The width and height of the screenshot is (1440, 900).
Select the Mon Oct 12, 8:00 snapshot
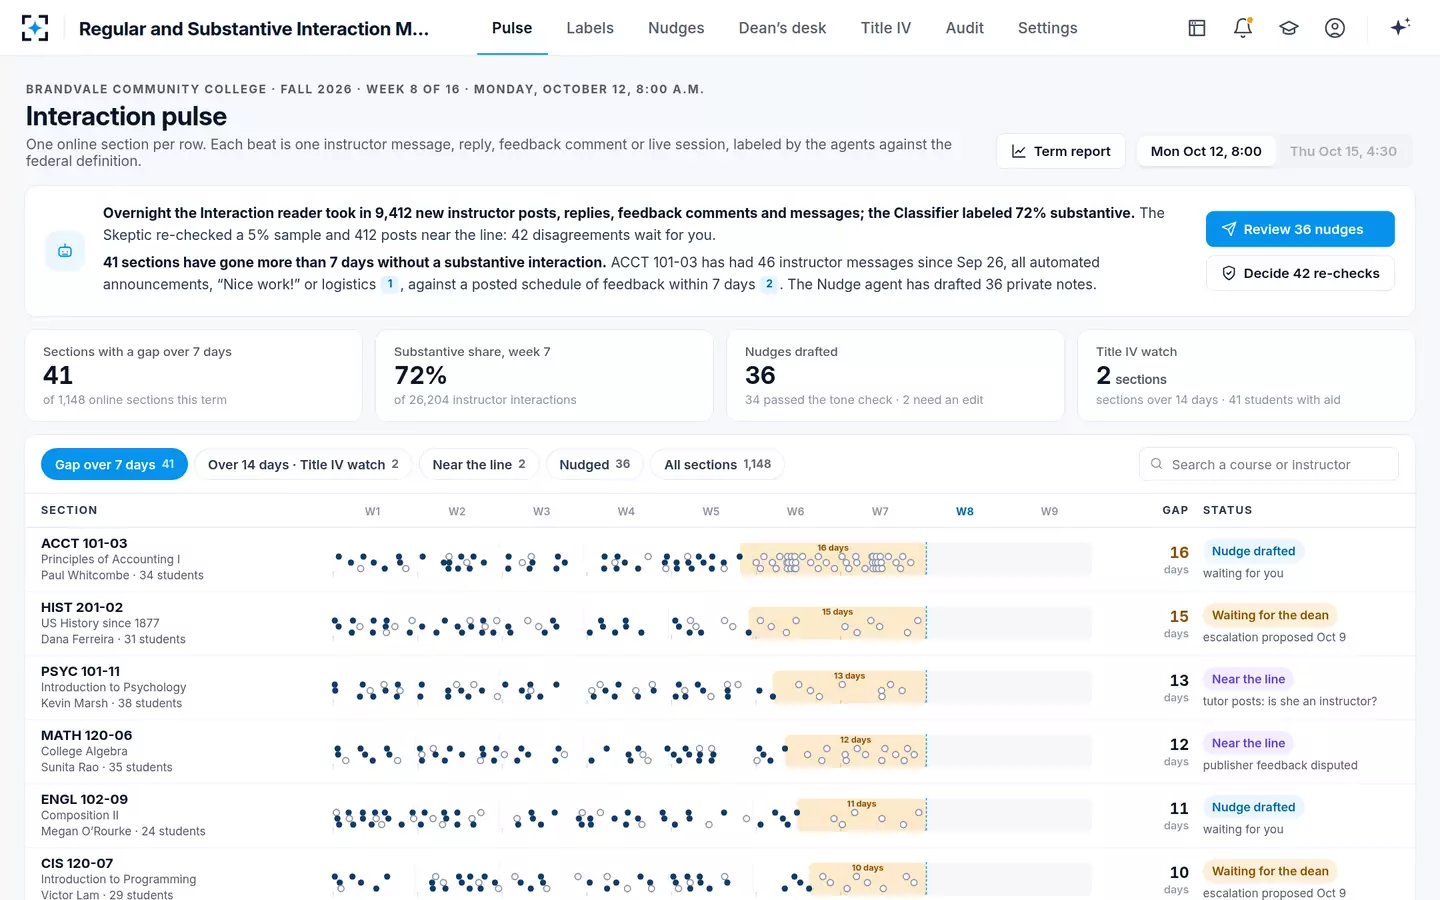[1206, 151]
